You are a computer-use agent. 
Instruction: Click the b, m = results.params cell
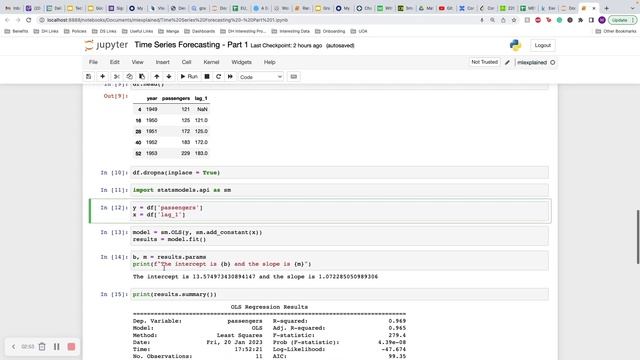[x=340, y=260]
